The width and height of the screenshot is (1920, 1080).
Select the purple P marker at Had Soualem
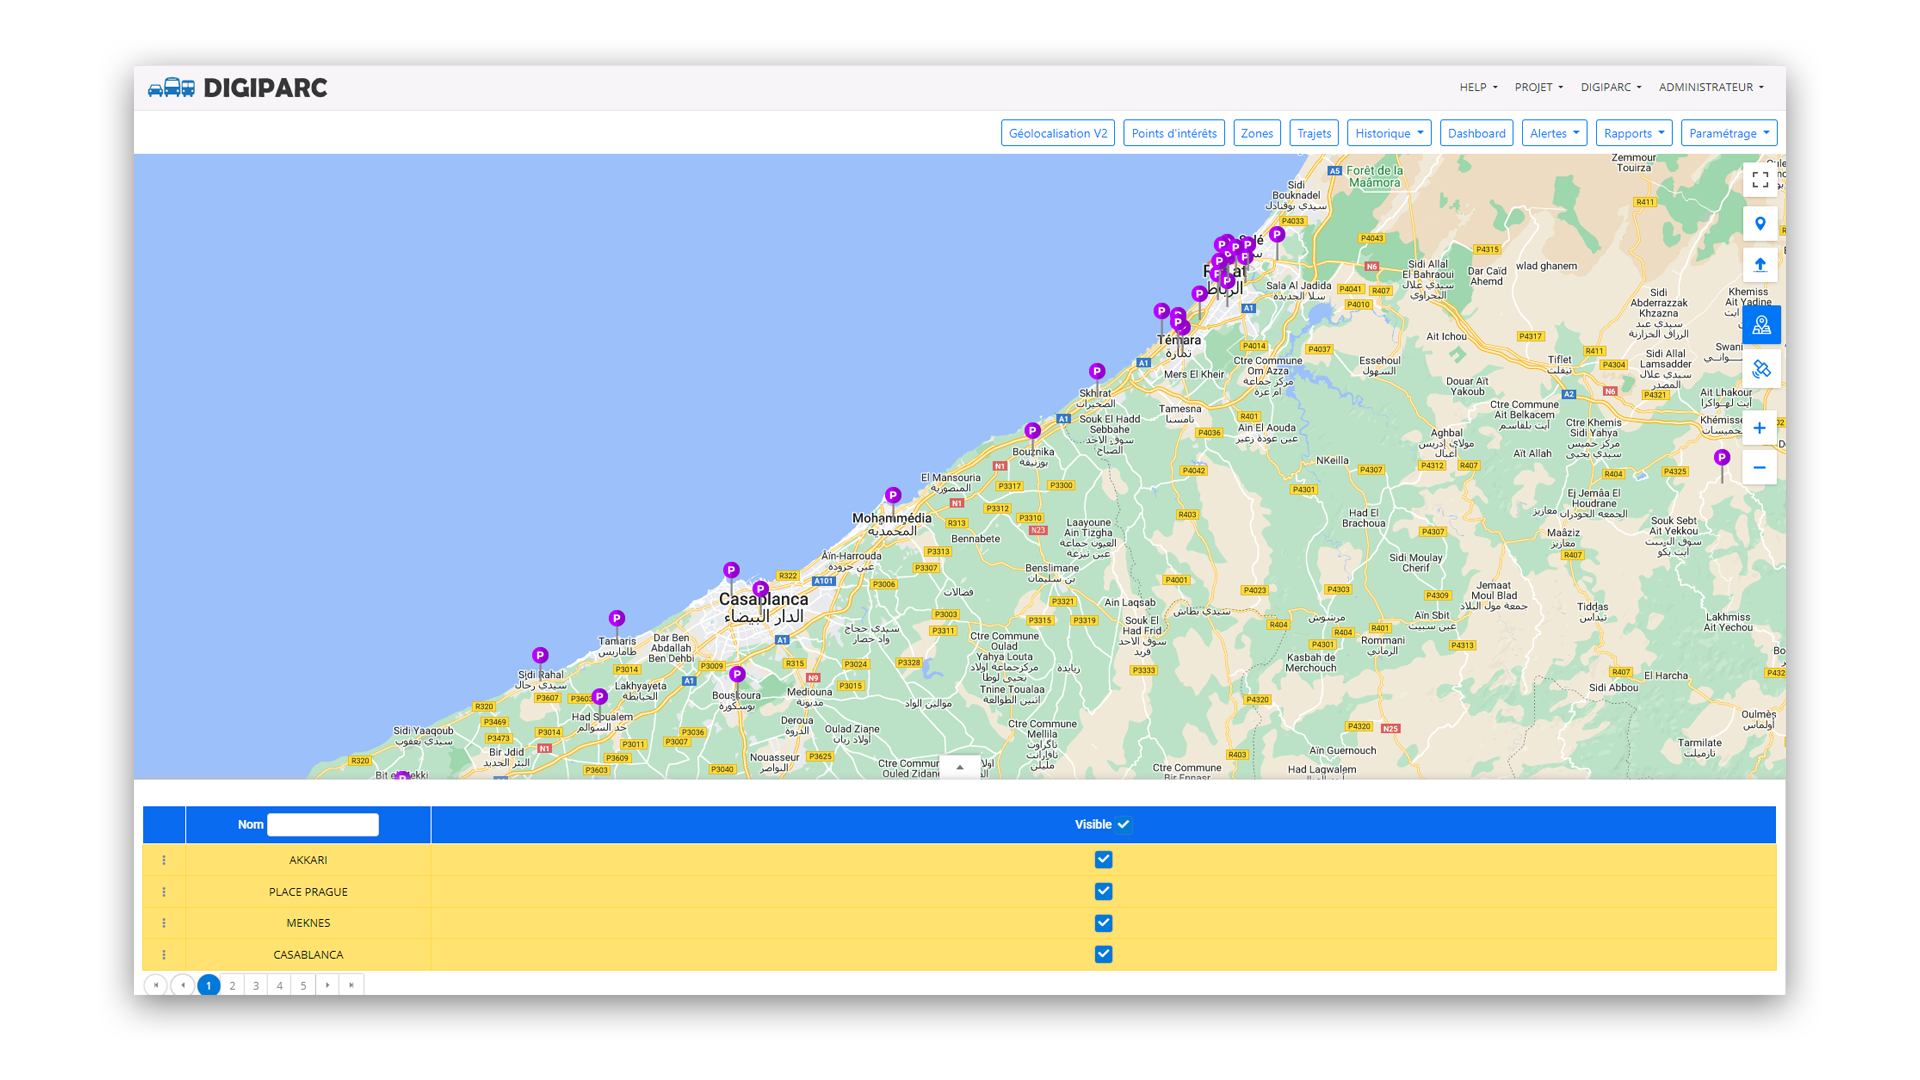(x=599, y=697)
